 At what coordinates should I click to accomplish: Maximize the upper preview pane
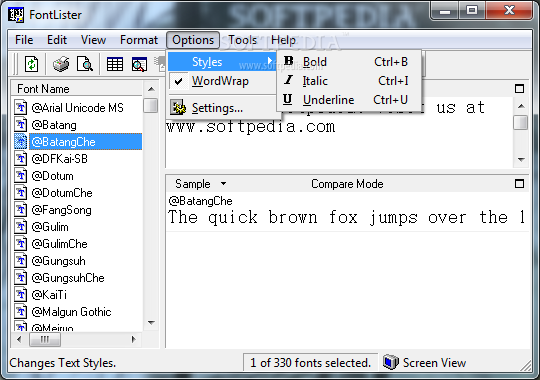519,89
